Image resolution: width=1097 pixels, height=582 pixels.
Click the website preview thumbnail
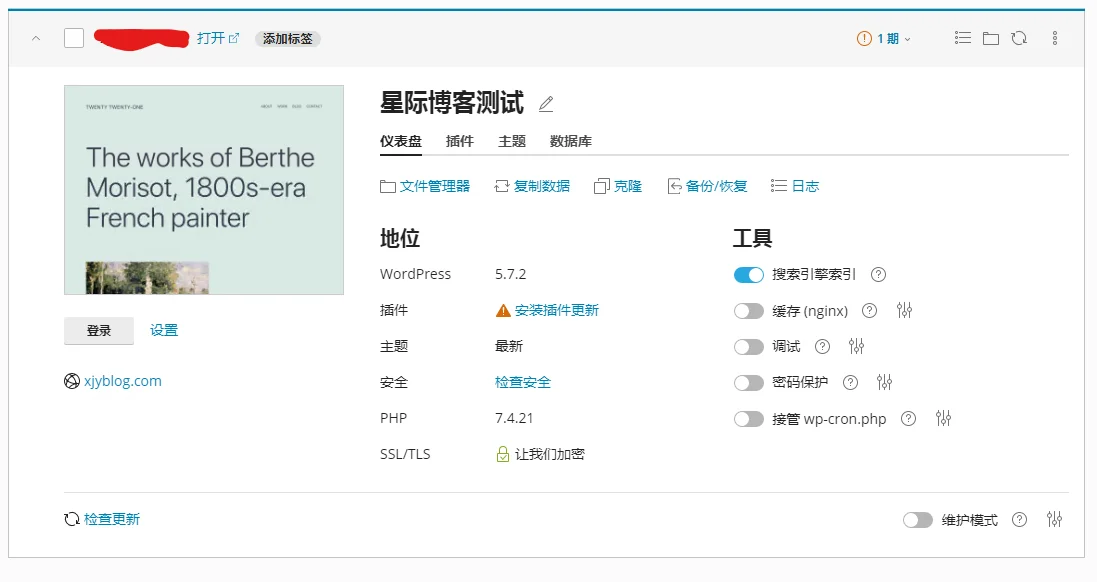pos(204,190)
